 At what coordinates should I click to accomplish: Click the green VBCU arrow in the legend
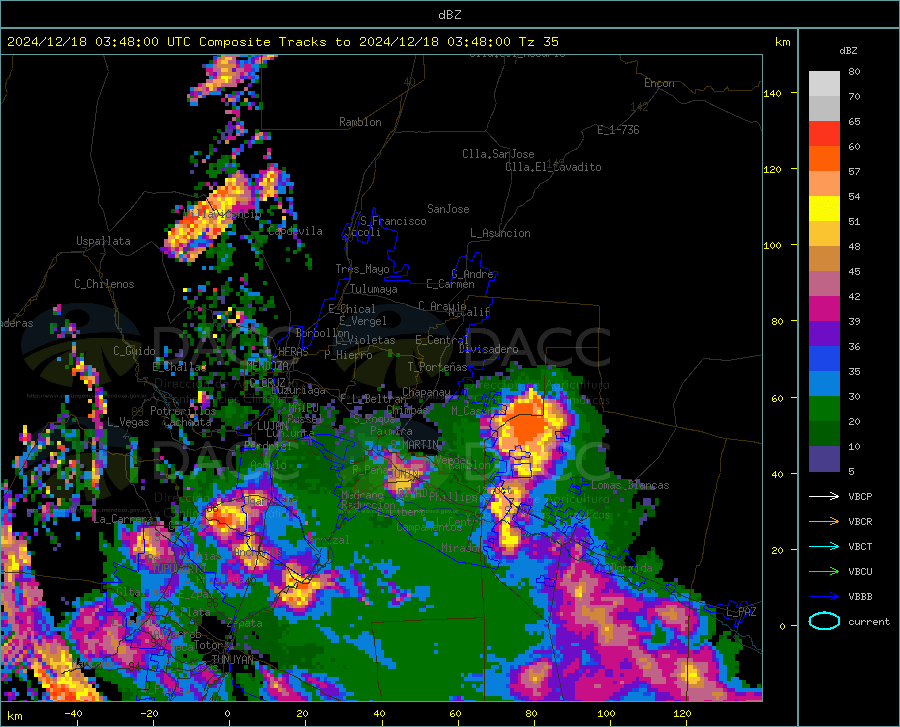click(824, 572)
